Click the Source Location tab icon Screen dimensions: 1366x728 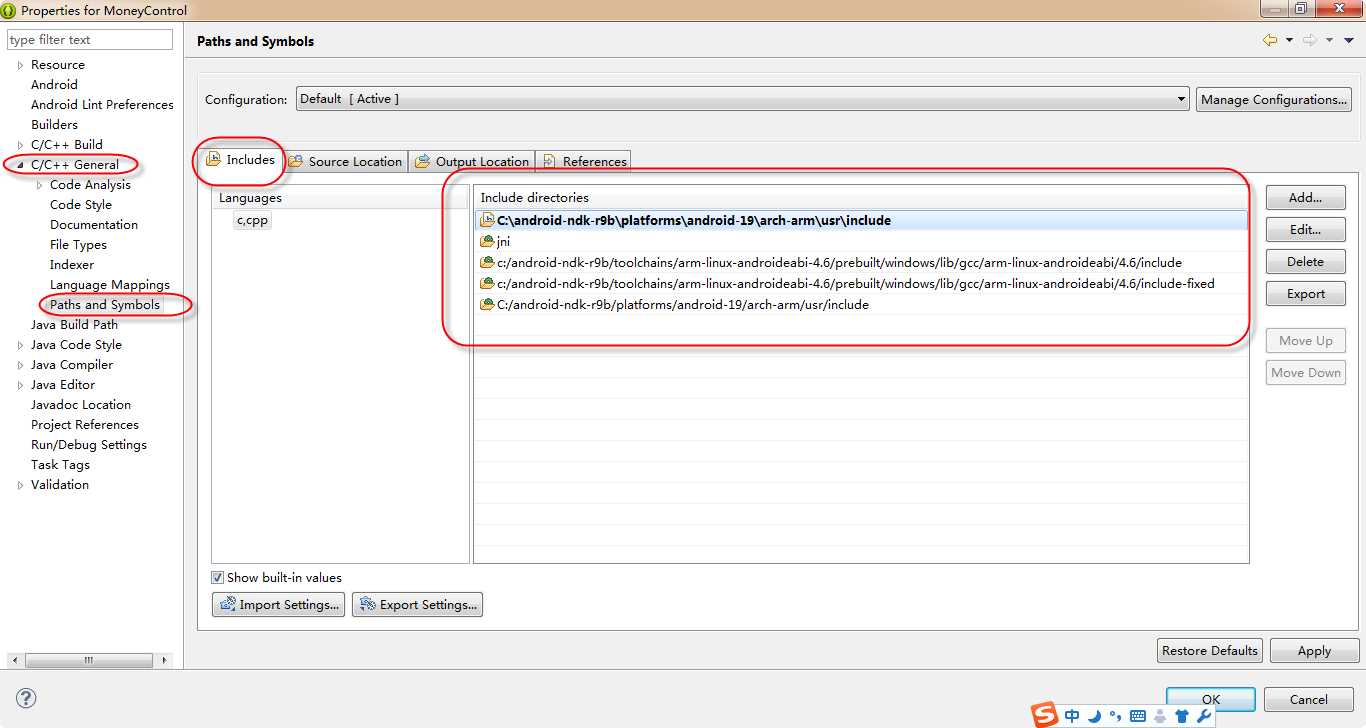(296, 161)
